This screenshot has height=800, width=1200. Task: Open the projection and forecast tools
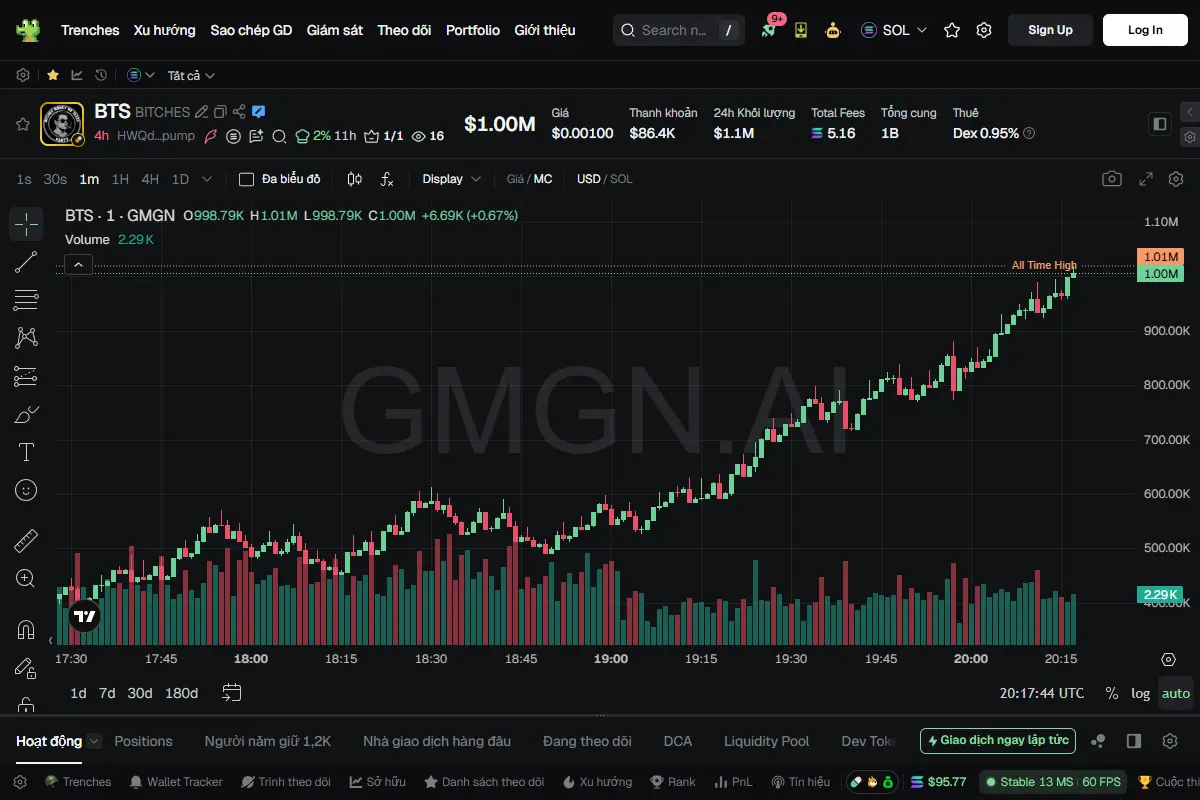click(x=26, y=376)
